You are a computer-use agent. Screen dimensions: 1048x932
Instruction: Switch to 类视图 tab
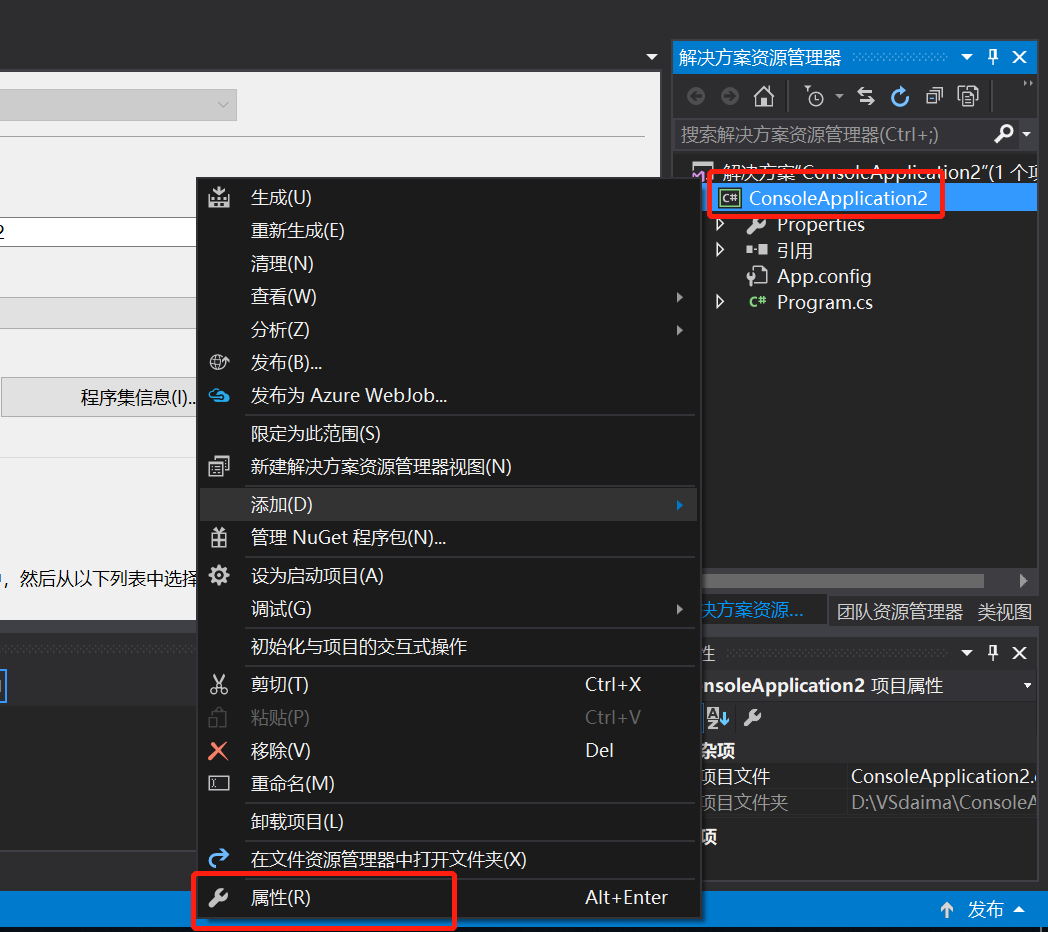1004,611
